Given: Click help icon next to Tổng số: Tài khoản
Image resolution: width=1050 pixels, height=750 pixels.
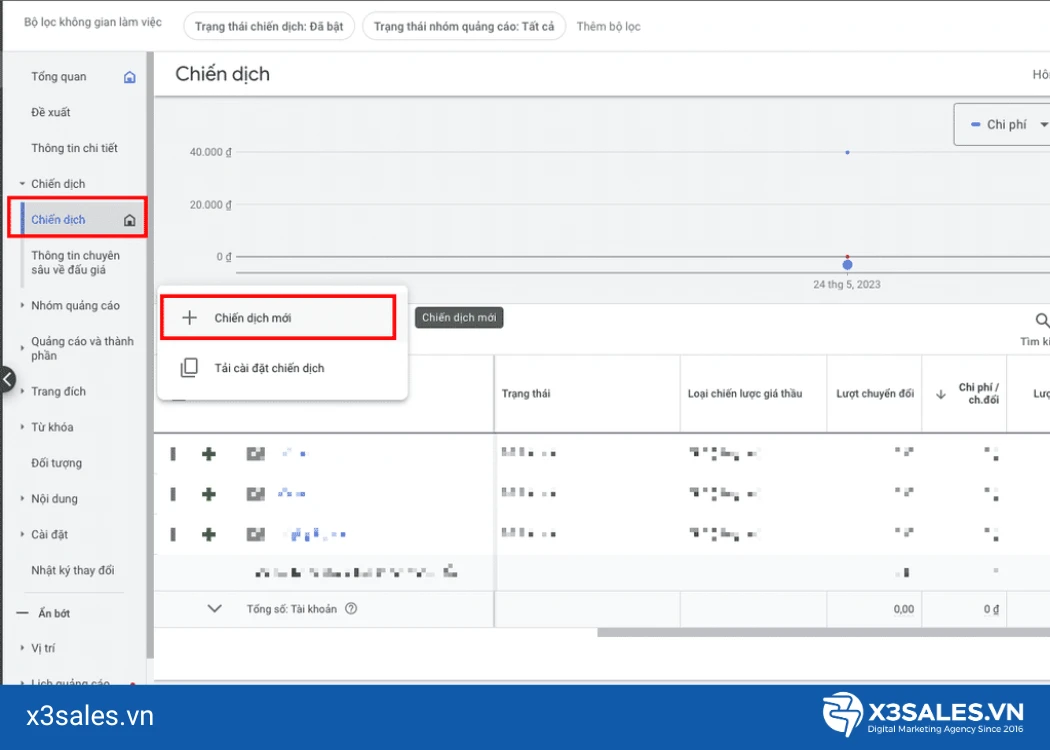Looking at the screenshot, I should click(x=351, y=609).
